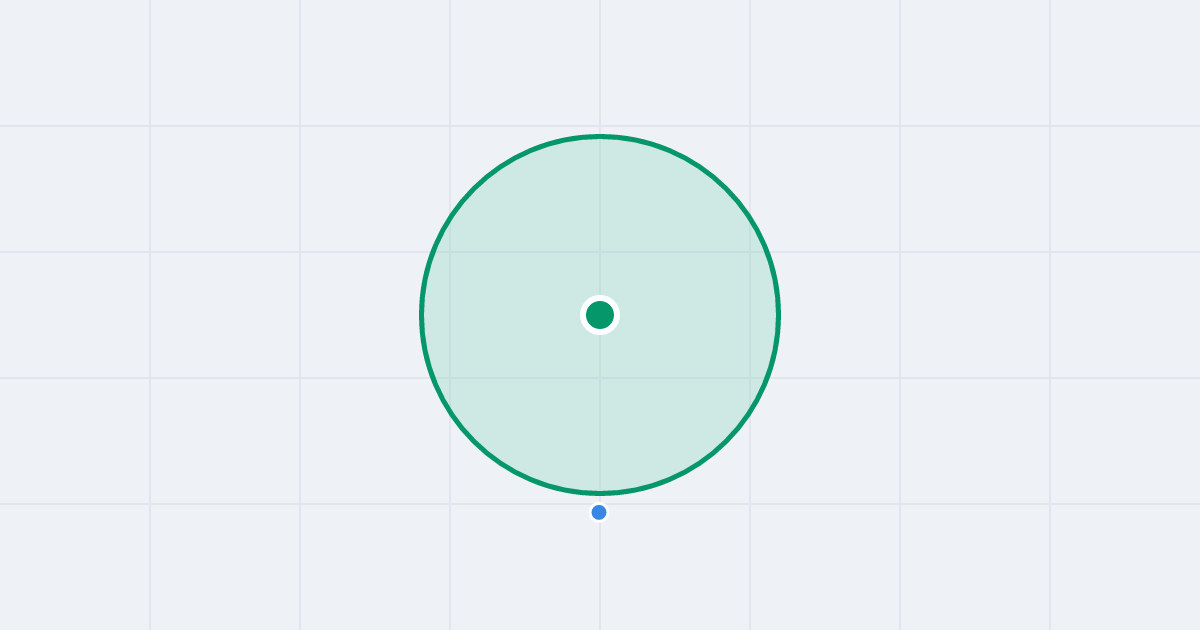
Task: Select the circle outline at its topmost point
Action: tap(600, 136)
